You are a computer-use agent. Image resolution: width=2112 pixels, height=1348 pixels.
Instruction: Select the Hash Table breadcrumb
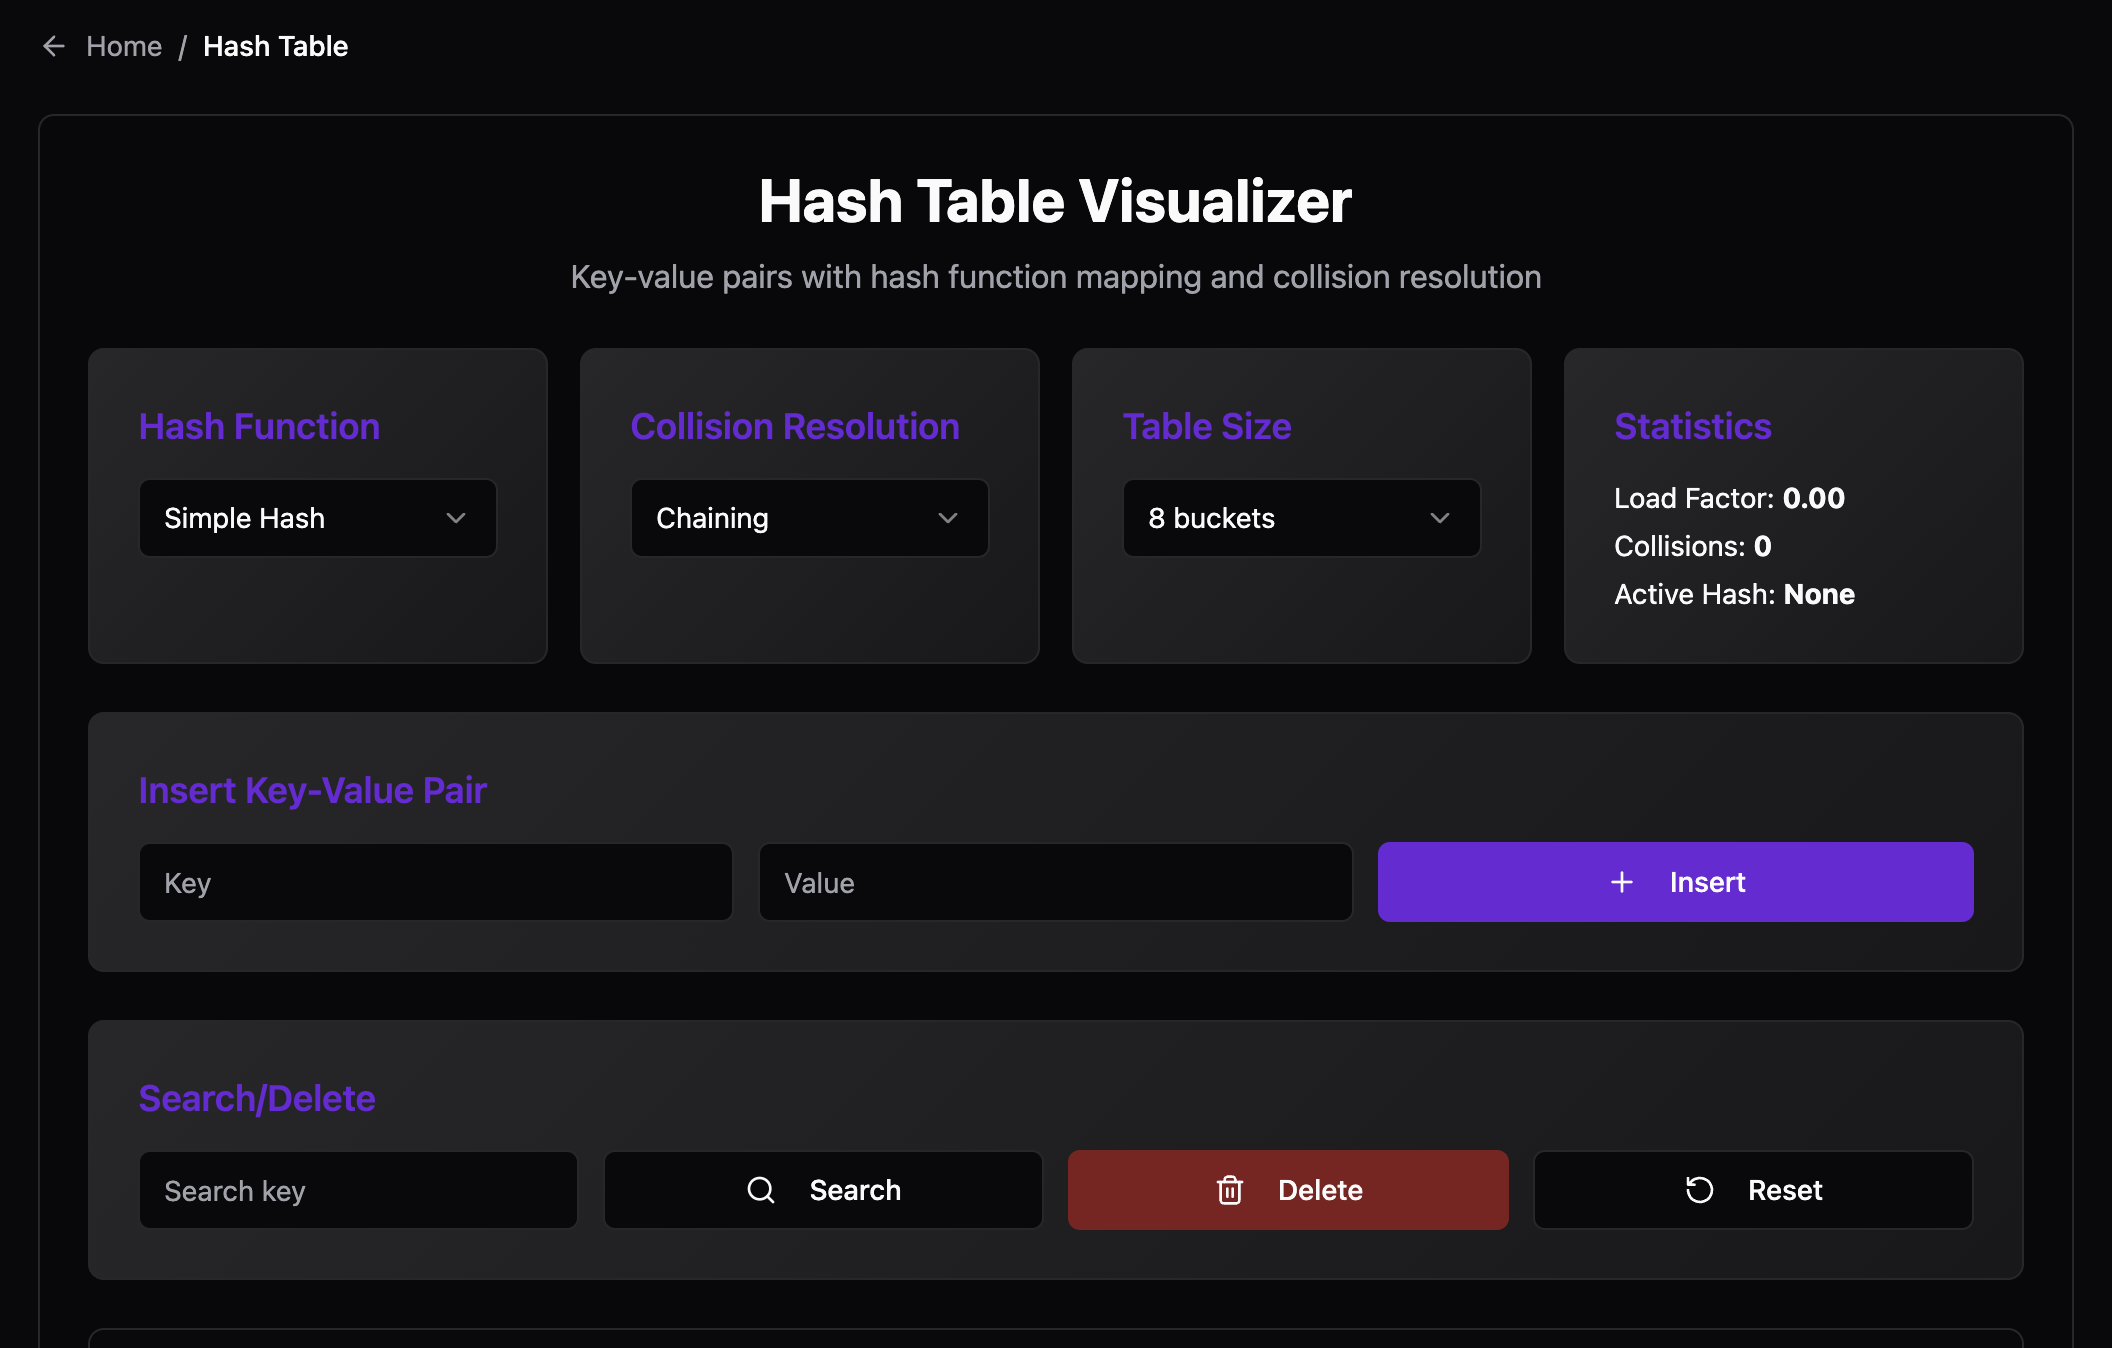(275, 46)
